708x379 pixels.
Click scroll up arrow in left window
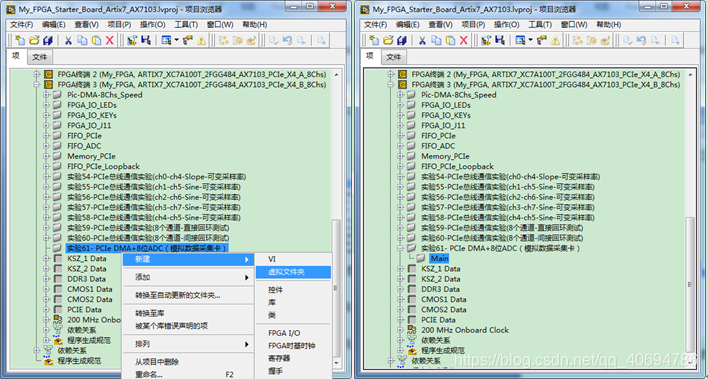coord(336,74)
